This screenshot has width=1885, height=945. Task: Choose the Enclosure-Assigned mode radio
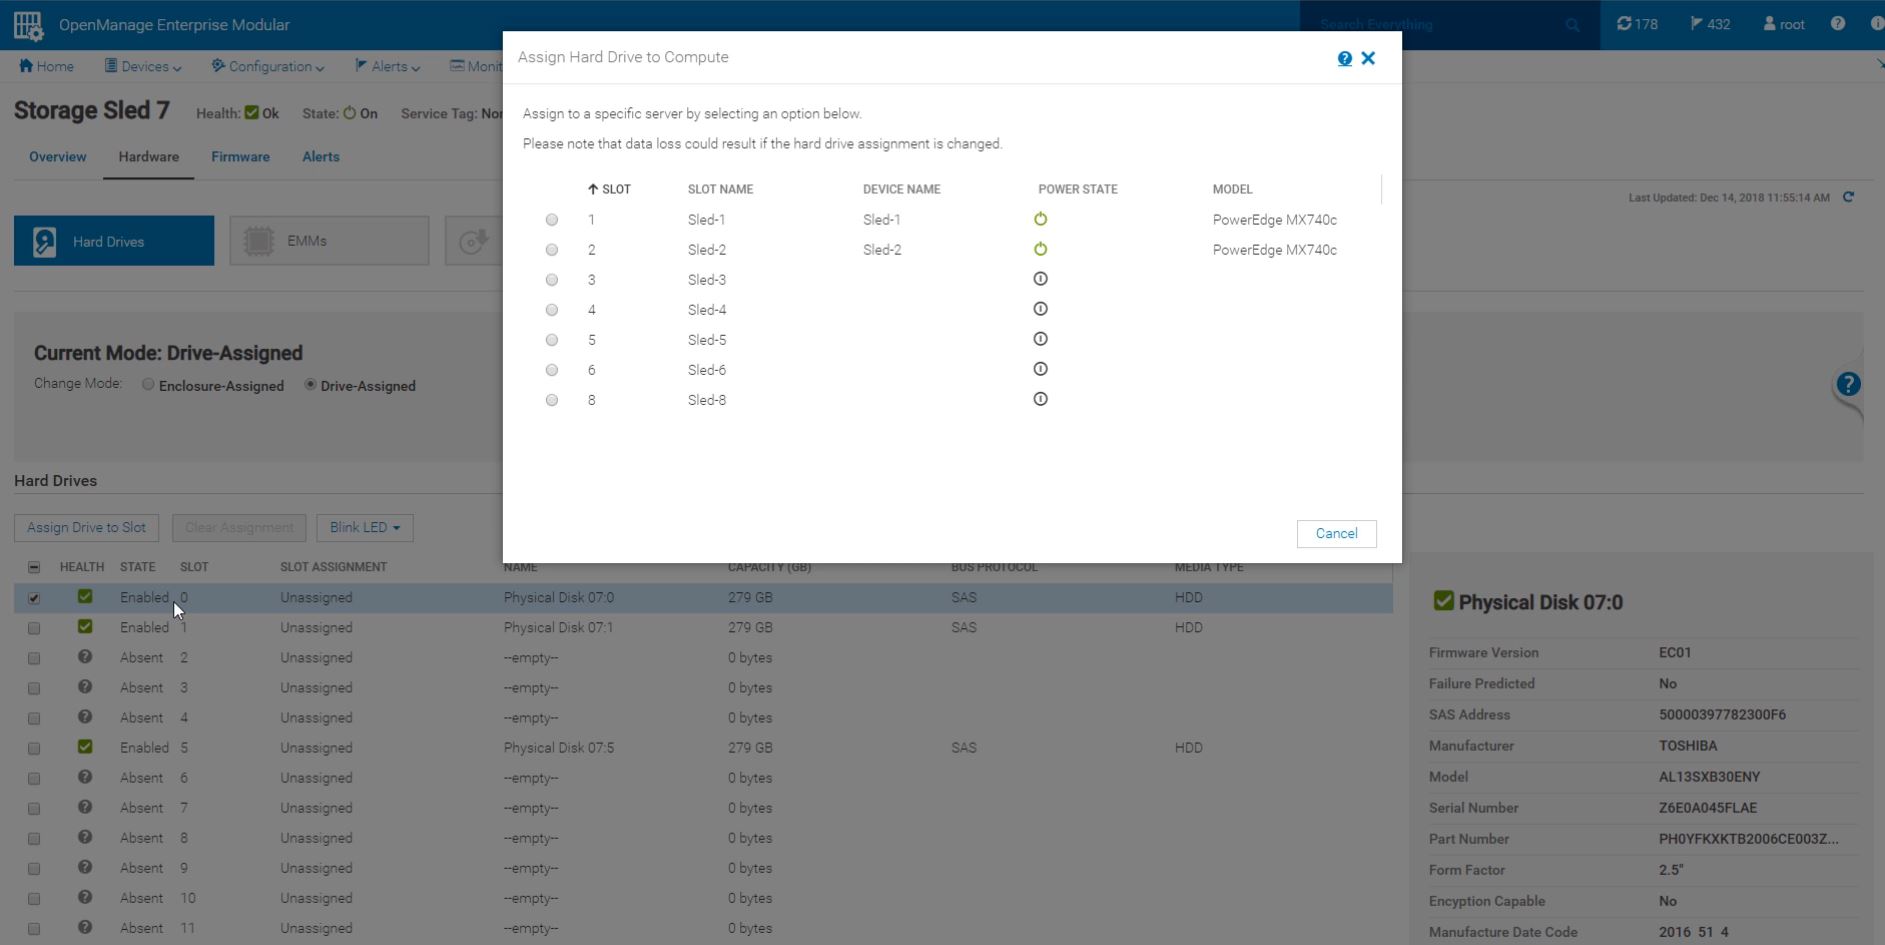148,385
